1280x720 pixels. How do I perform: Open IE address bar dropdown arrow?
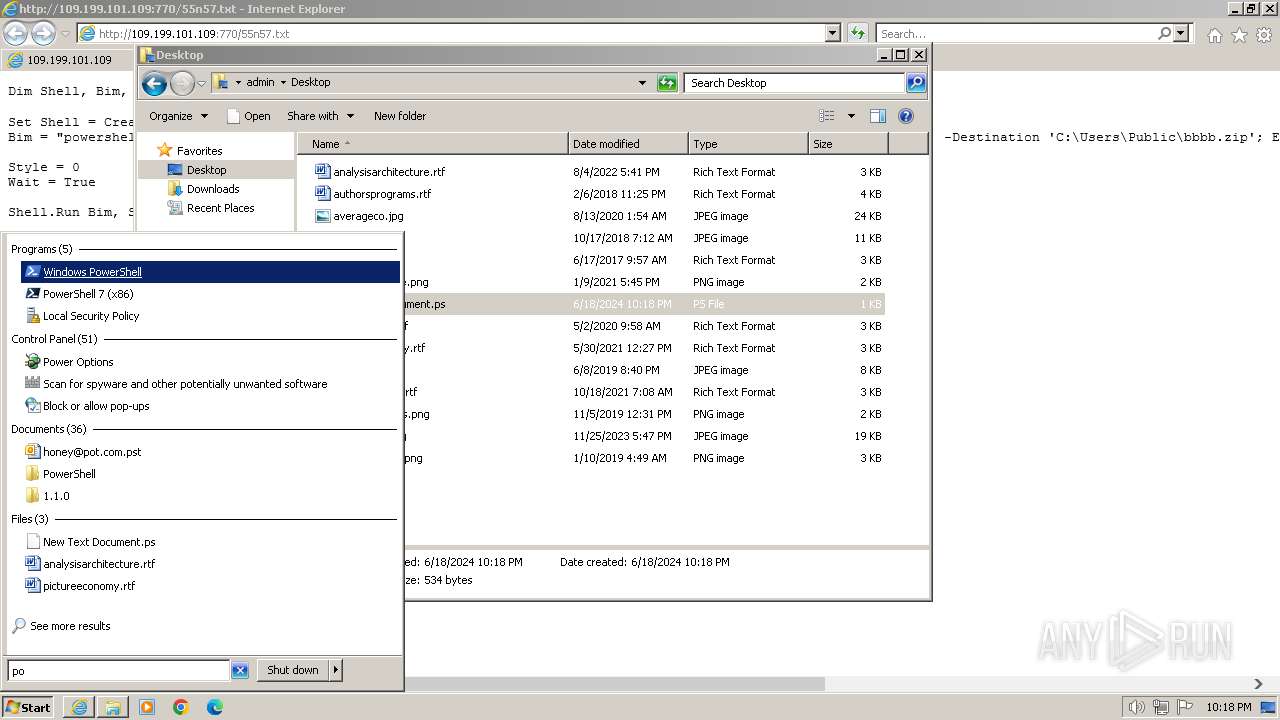[833, 33]
